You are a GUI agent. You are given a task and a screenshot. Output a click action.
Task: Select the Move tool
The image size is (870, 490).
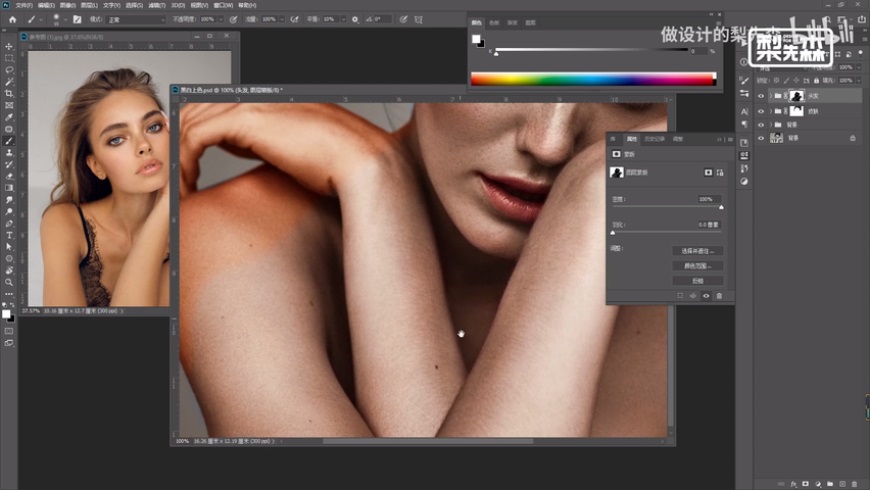(x=9, y=46)
